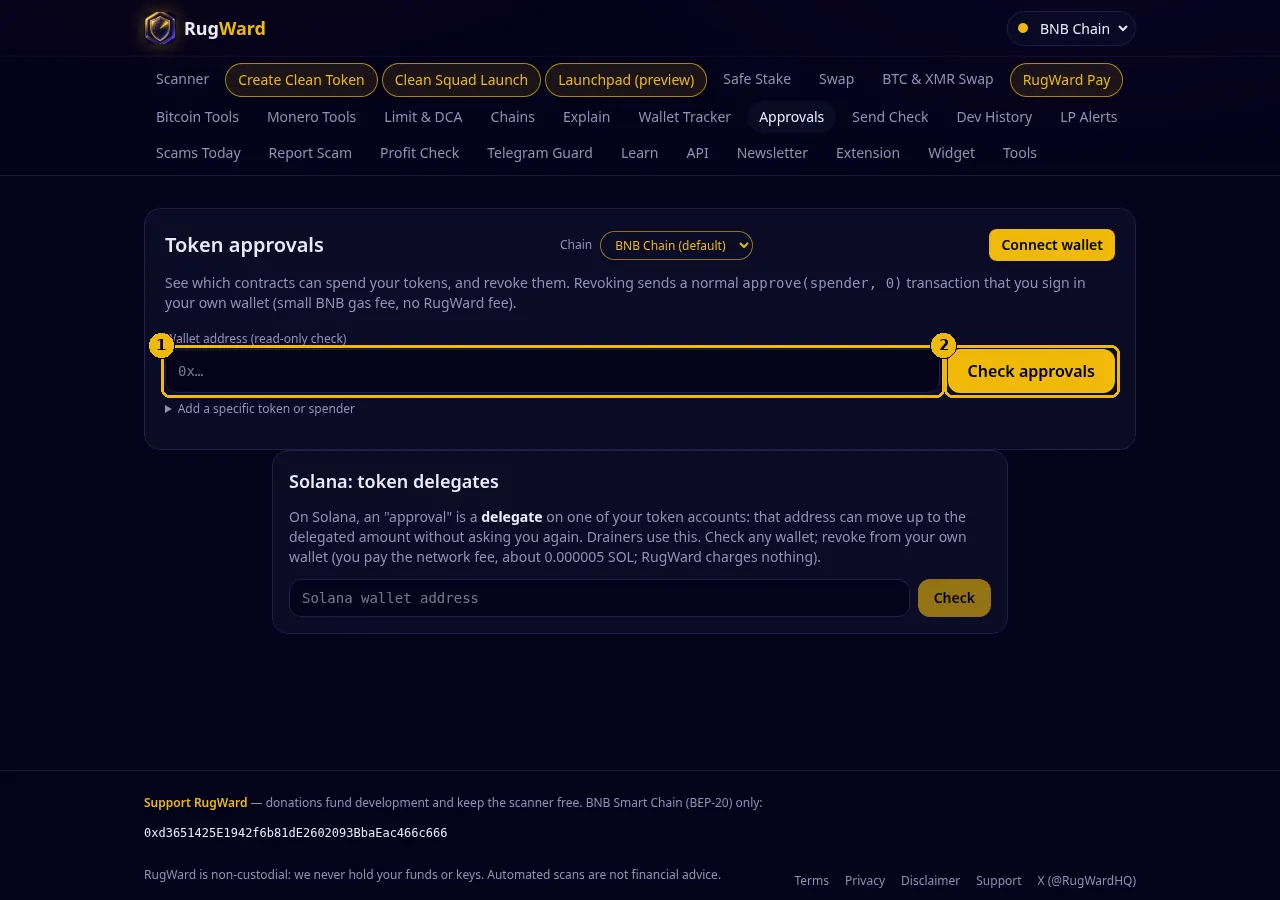Open the Privacy footer link
Viewport: 1280px width, 900px height.
865,881
